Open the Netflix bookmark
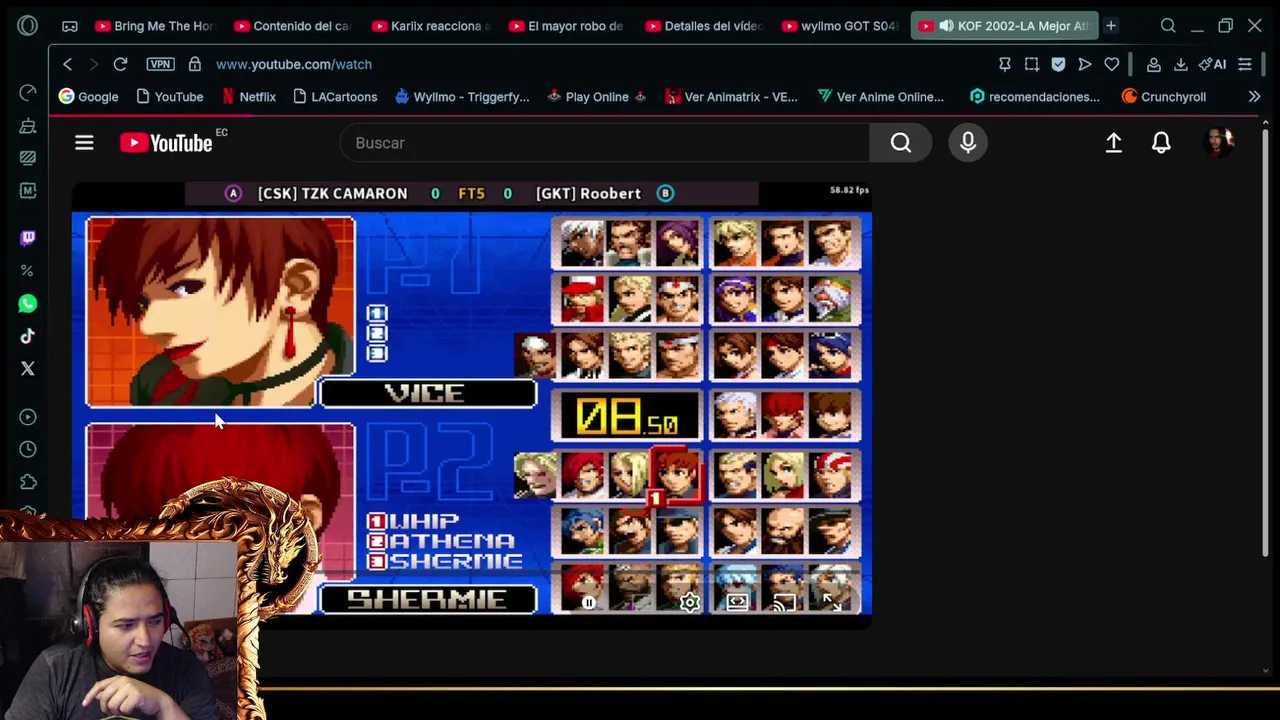Viewport: 1280px width, 720px height. [x=248, y=97]
